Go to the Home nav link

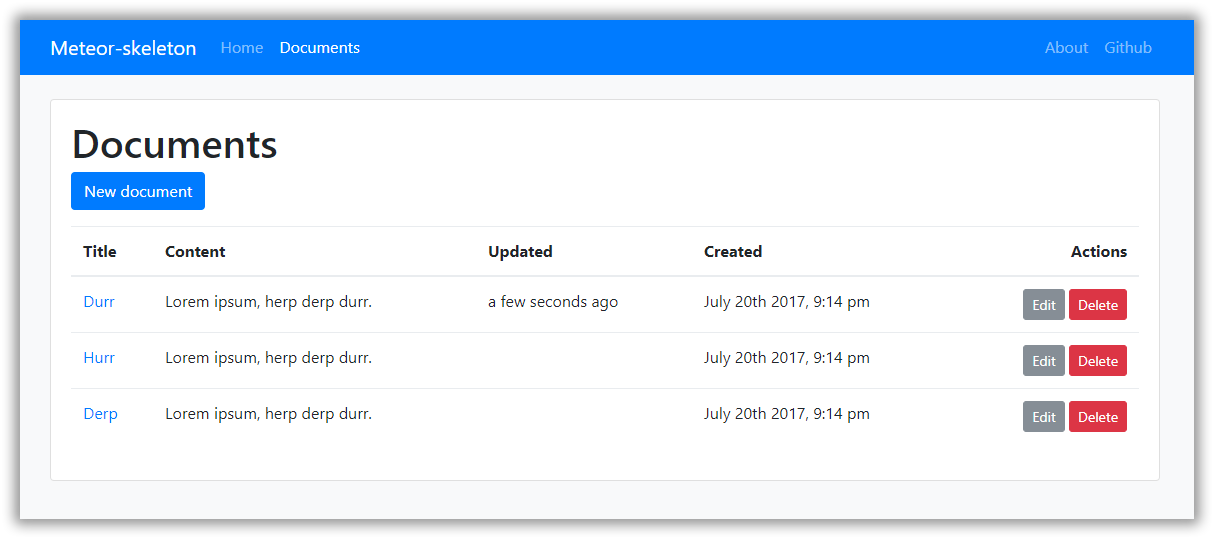(x=242, y=48)
